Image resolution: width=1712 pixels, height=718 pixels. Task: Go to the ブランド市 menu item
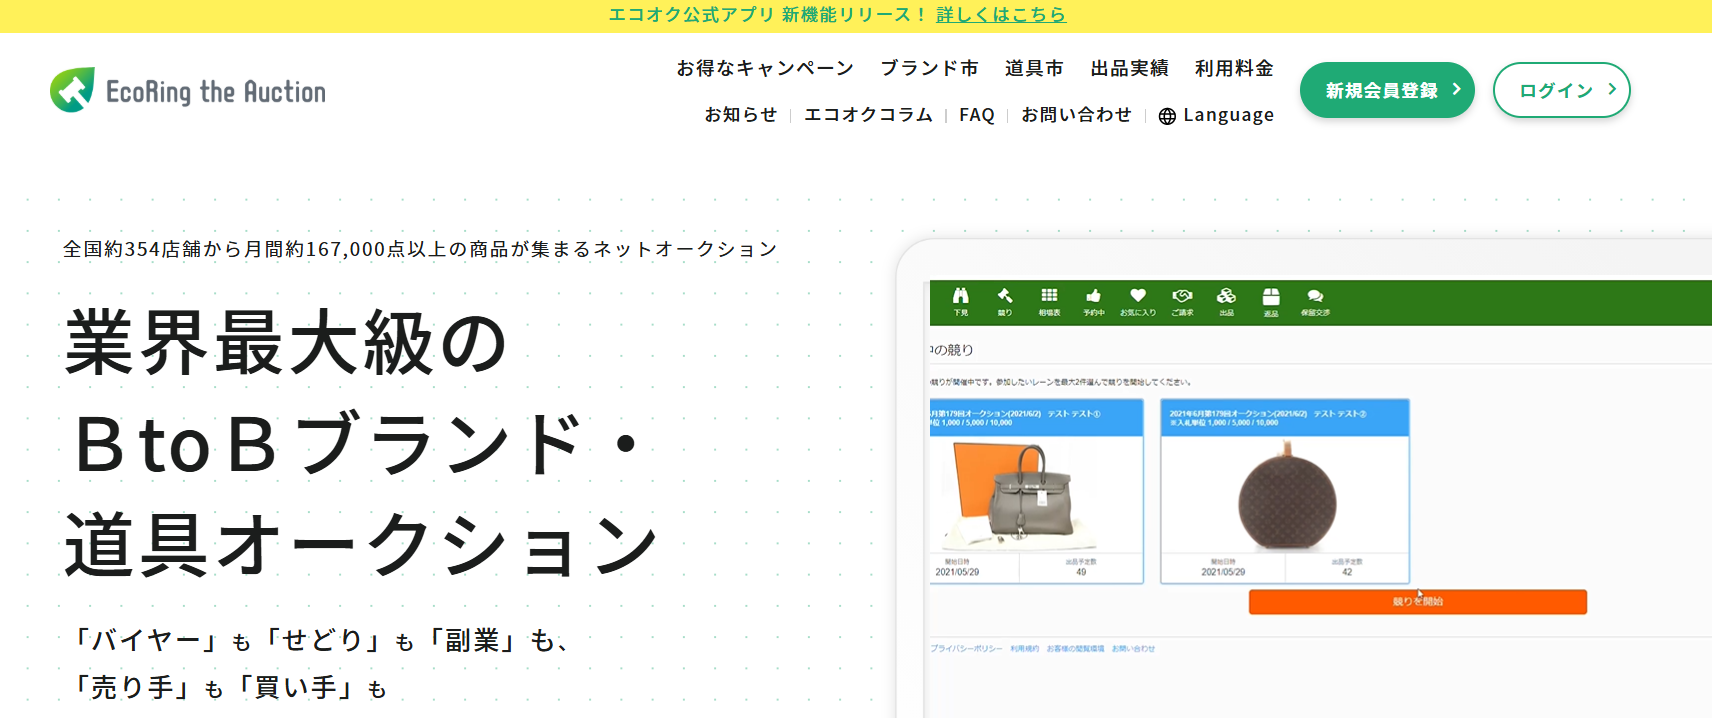(929, 68)
